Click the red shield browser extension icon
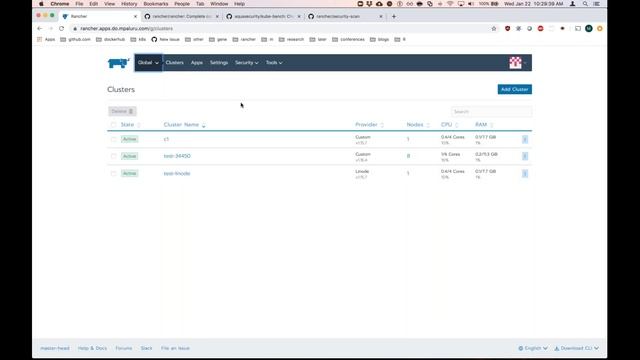640x360 pixels. coord(507,29)
